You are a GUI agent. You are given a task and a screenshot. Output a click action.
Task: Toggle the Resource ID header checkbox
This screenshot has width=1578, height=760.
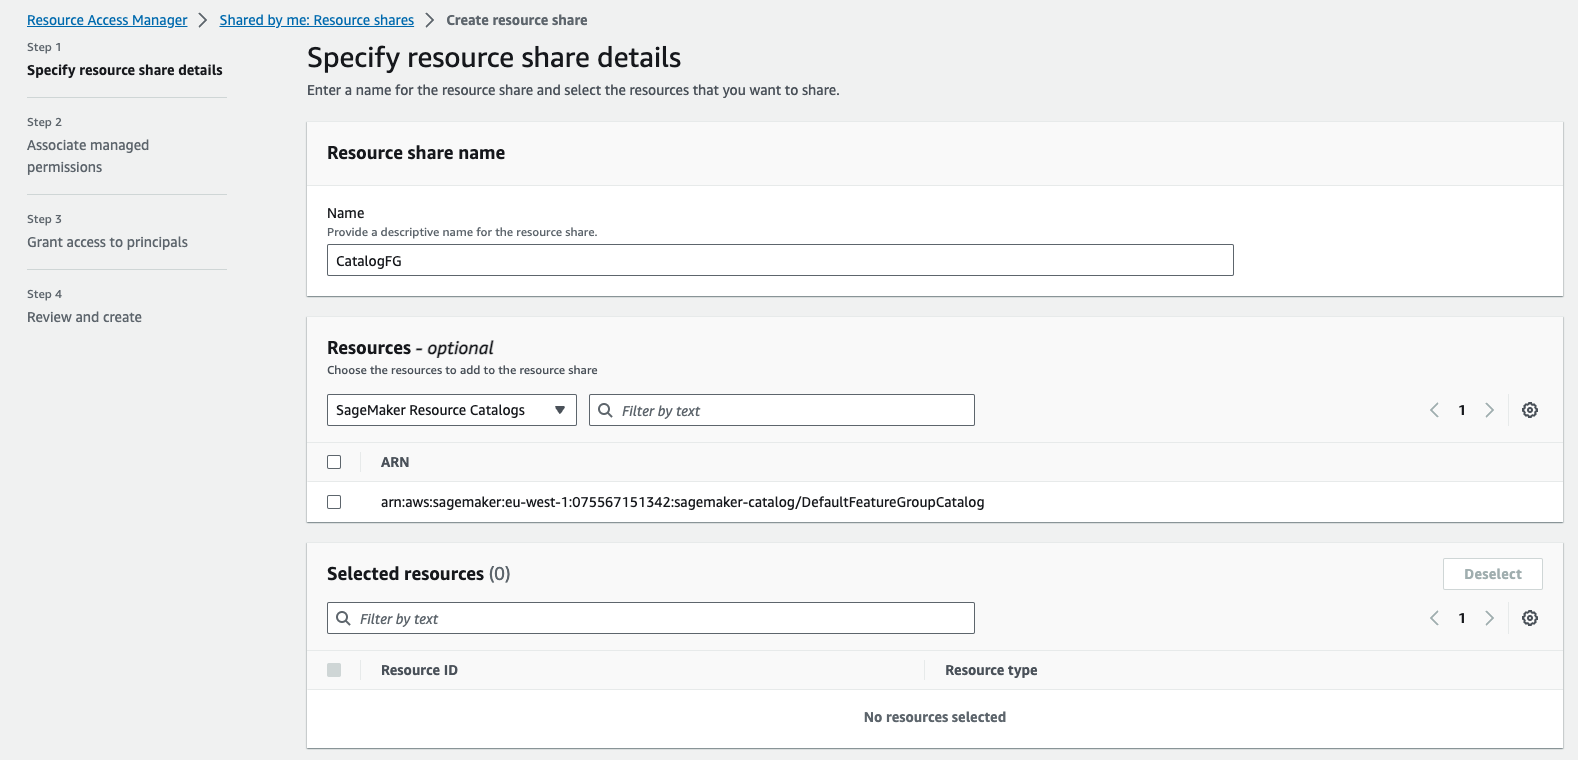[x=334, y=670]
